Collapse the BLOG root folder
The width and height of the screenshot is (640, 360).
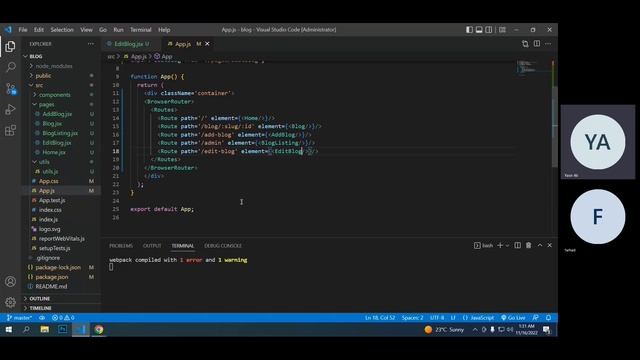[x=25, y=56]
